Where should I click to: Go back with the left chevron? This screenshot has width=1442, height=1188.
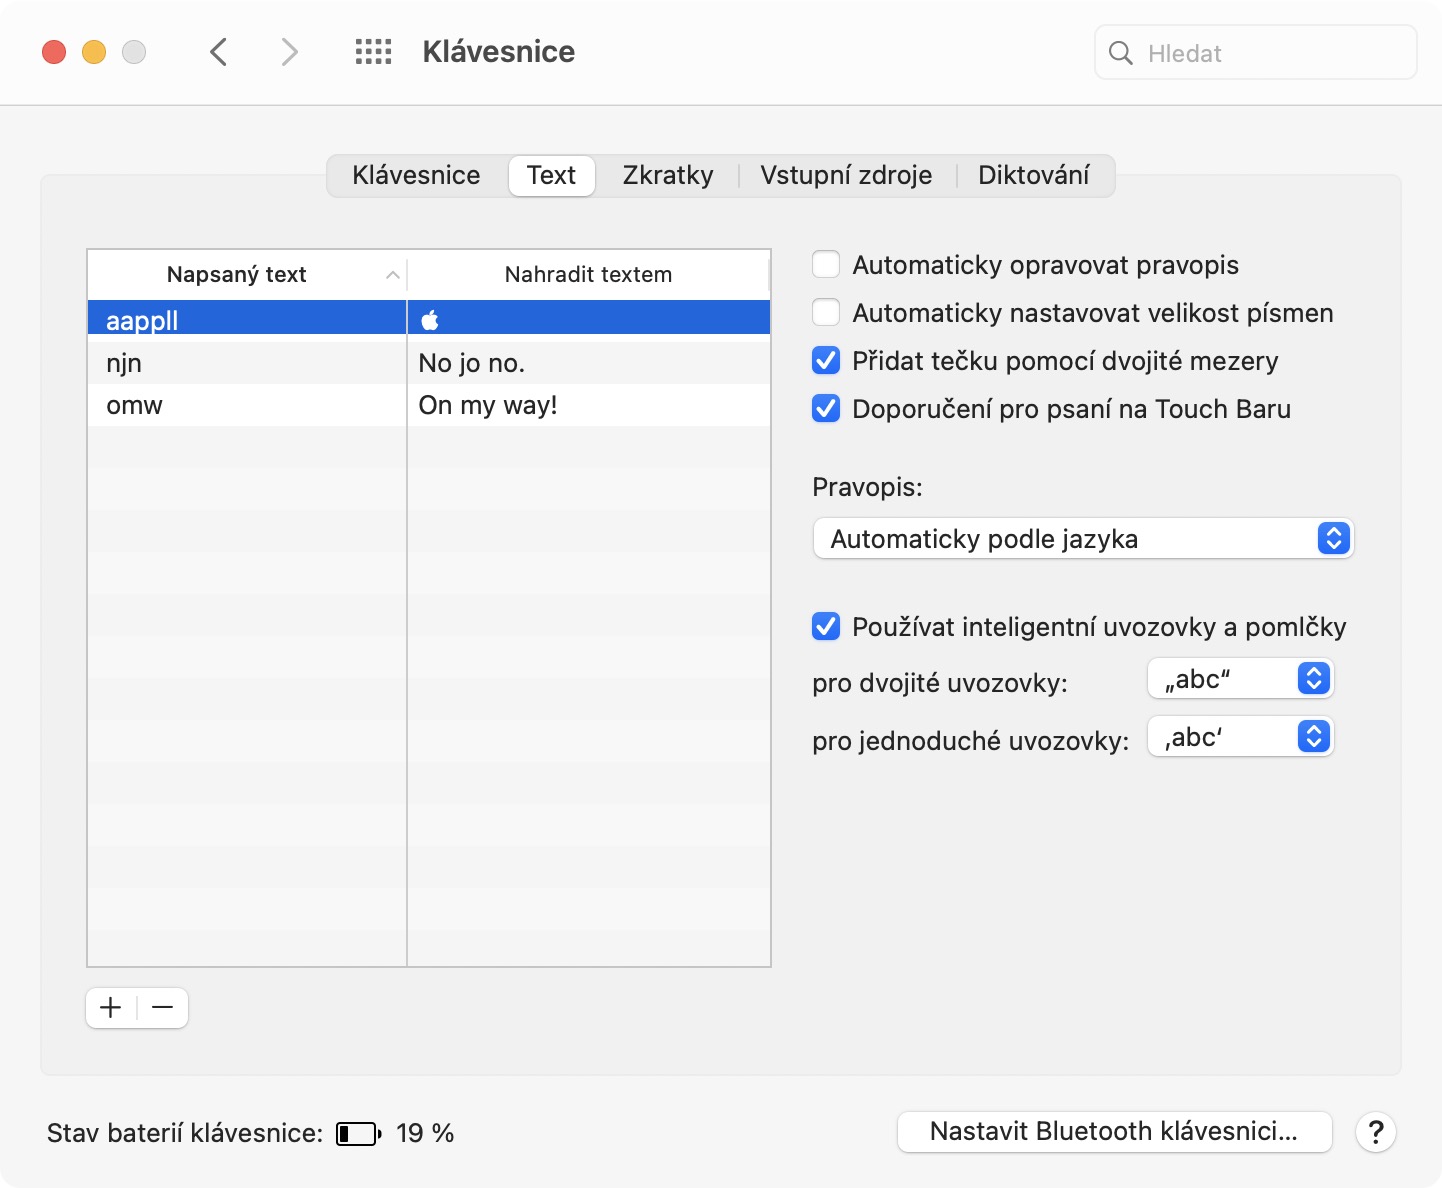tap(219, 52)
